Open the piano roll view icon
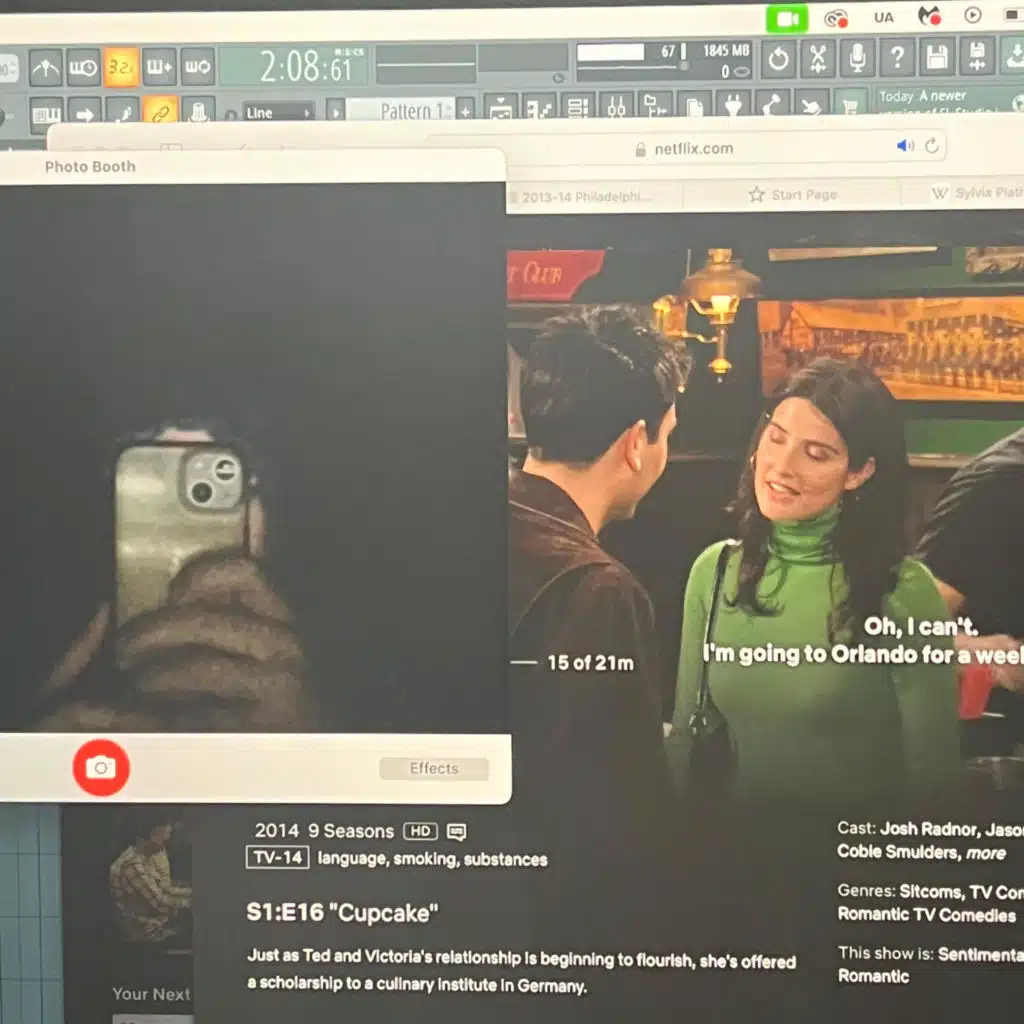Image resolution: width=1024 pixels, height=1024 pixels. click(539, 108)
